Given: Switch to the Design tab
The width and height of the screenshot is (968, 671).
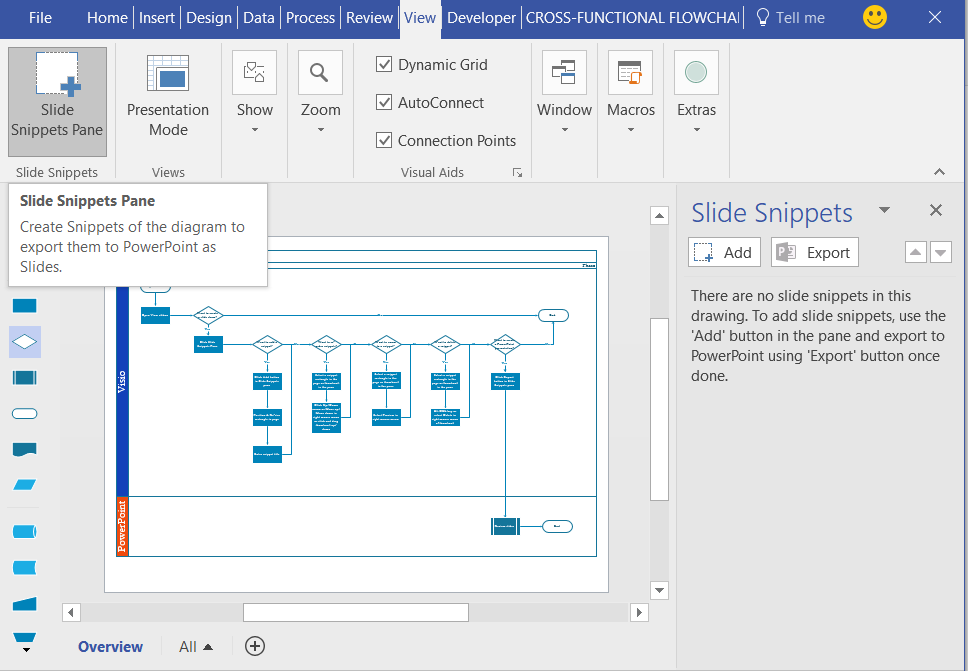Looking at the screenshot, I should (208, 17).
